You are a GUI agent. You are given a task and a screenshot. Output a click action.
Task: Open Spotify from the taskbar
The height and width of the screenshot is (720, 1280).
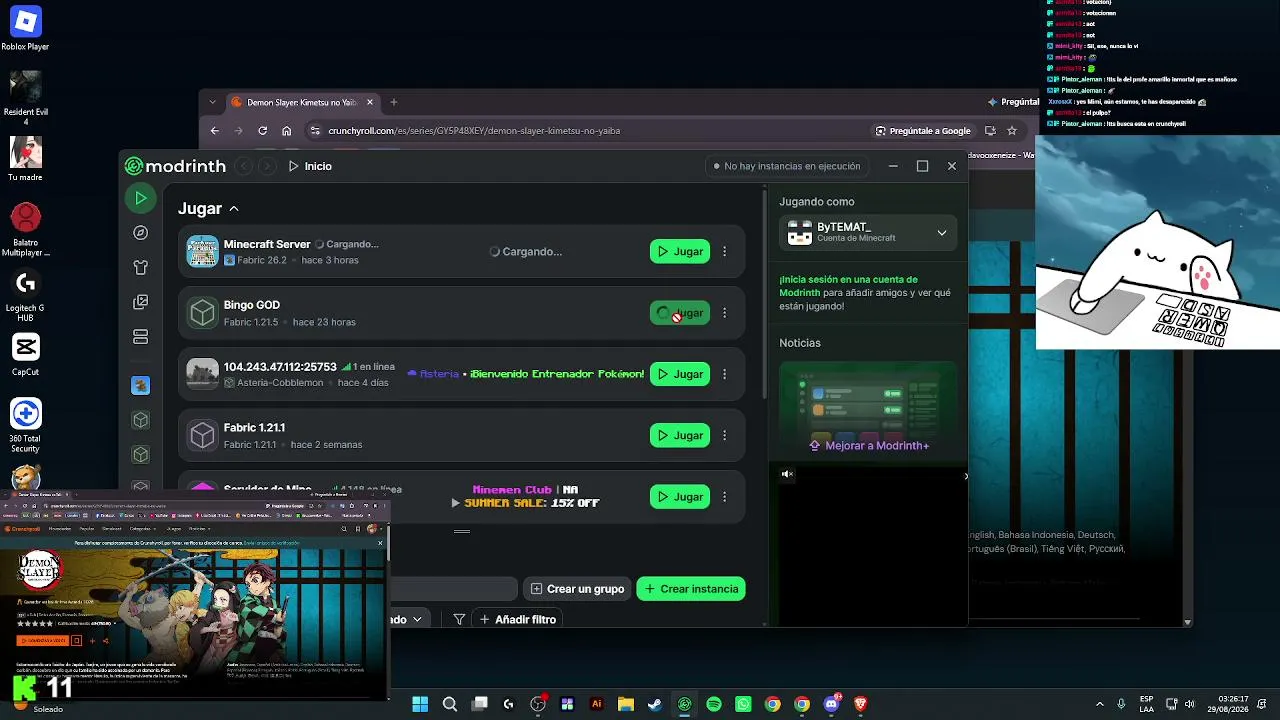[714, 704]
